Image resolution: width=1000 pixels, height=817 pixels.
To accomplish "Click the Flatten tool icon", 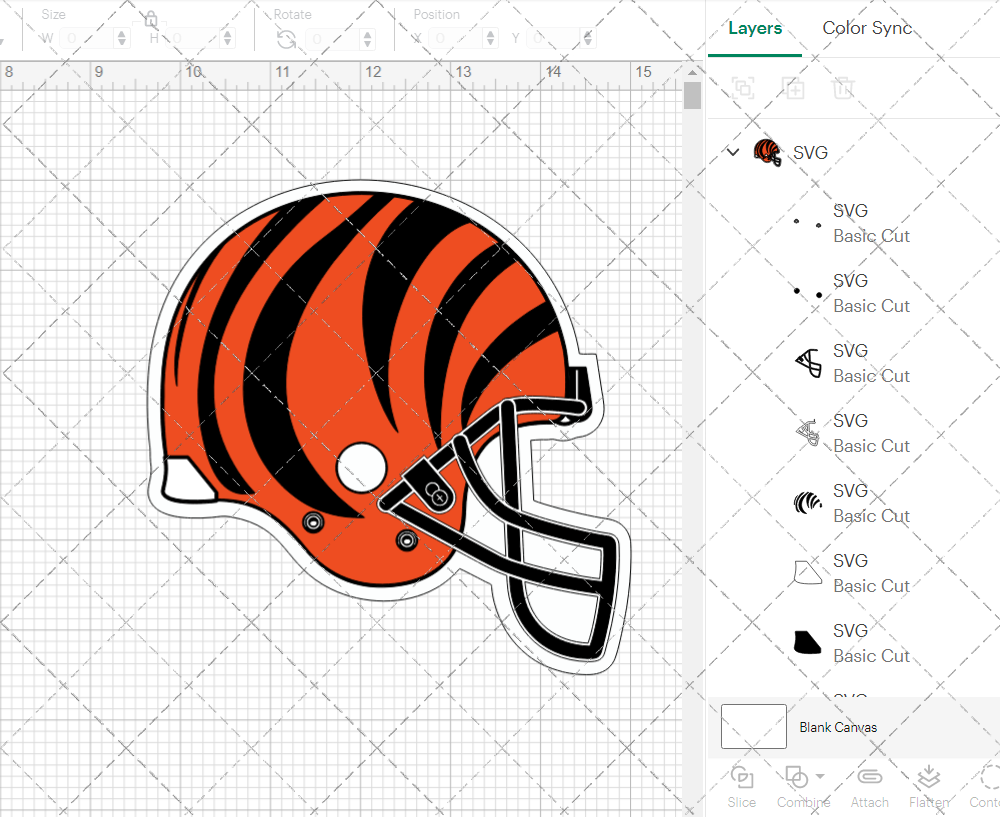I will (929, 777).
